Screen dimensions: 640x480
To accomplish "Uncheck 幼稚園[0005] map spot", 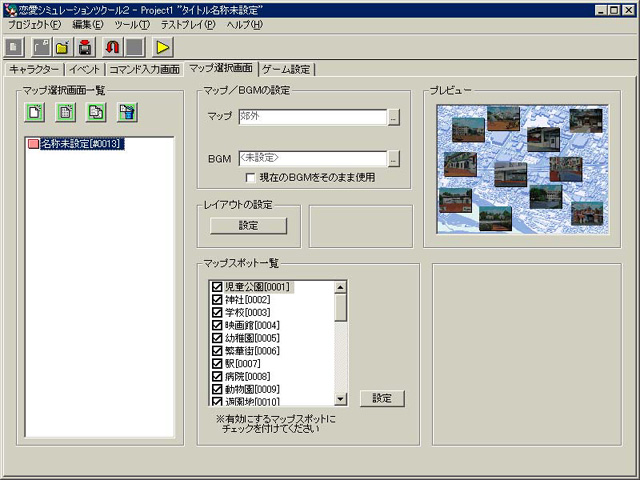I will tap(217, 338).
